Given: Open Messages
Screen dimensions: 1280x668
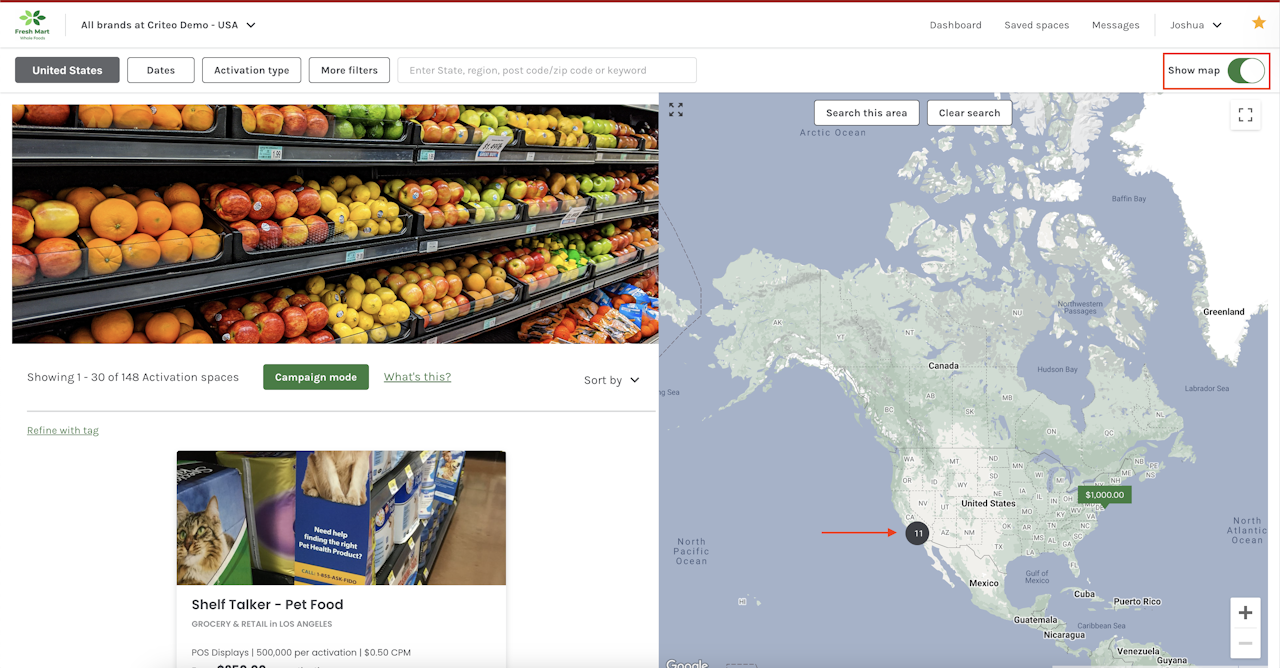Looking at the screenshot, I should click(x=1115, y=25).
